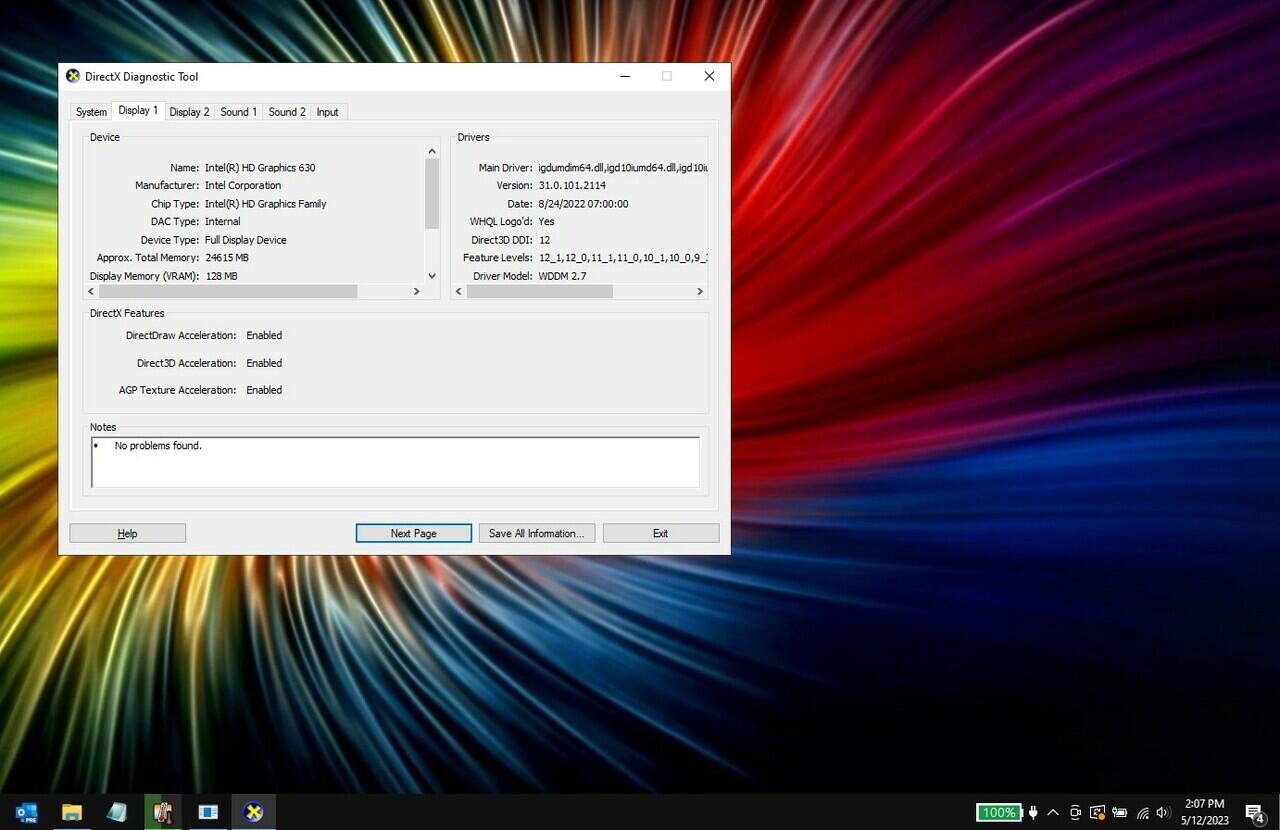Image resolution: width=1280 pixels, height=830 pixels.
Task: Click manufacturer value Intel Corporation
Action: point(243,185)
